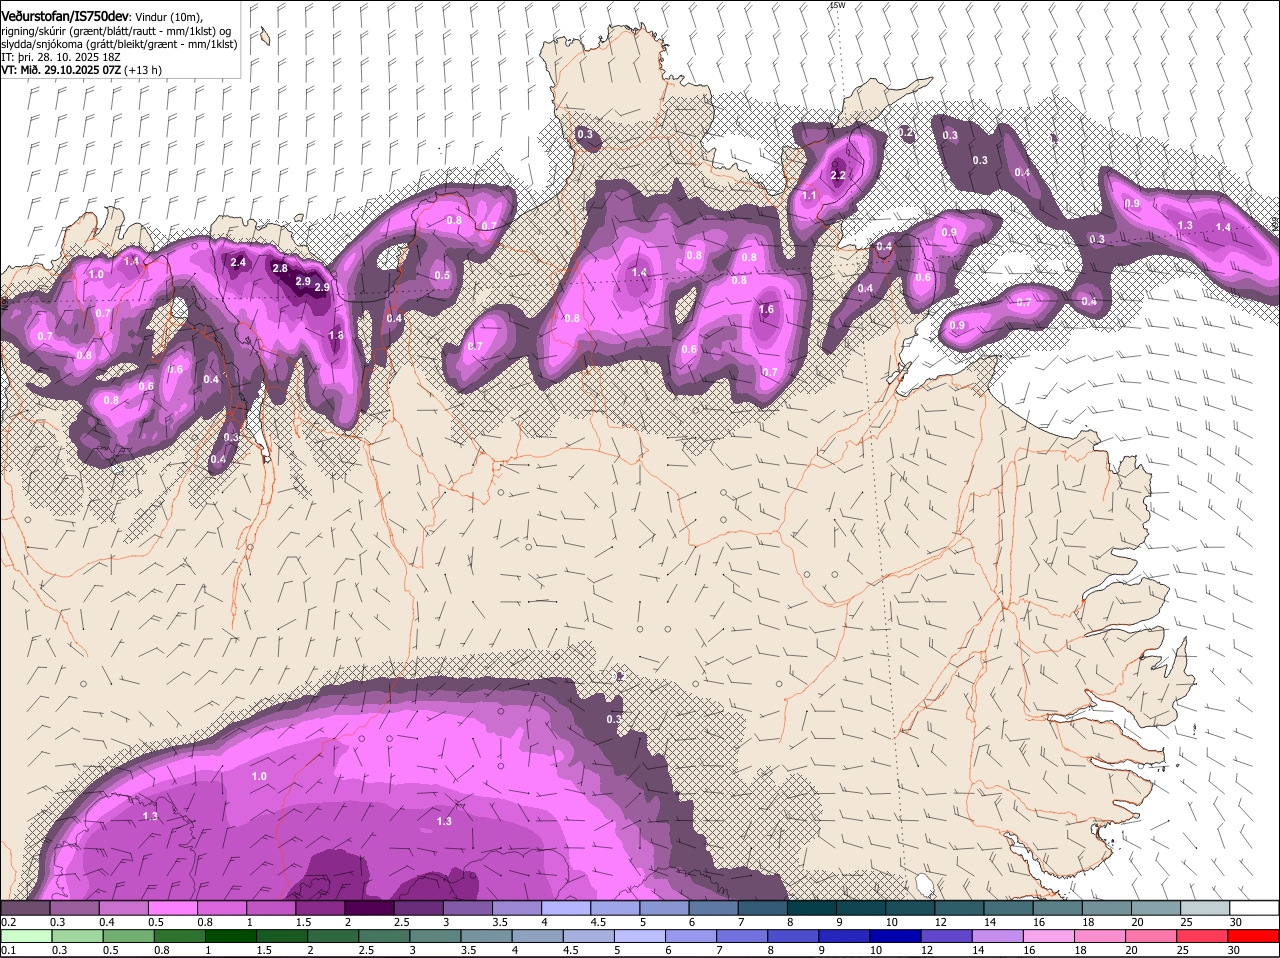This screenshot has width=1280, height=958.
Task: Click the light purple swatch between 14 and 16 in lower legend
Action: pos(997,936)
